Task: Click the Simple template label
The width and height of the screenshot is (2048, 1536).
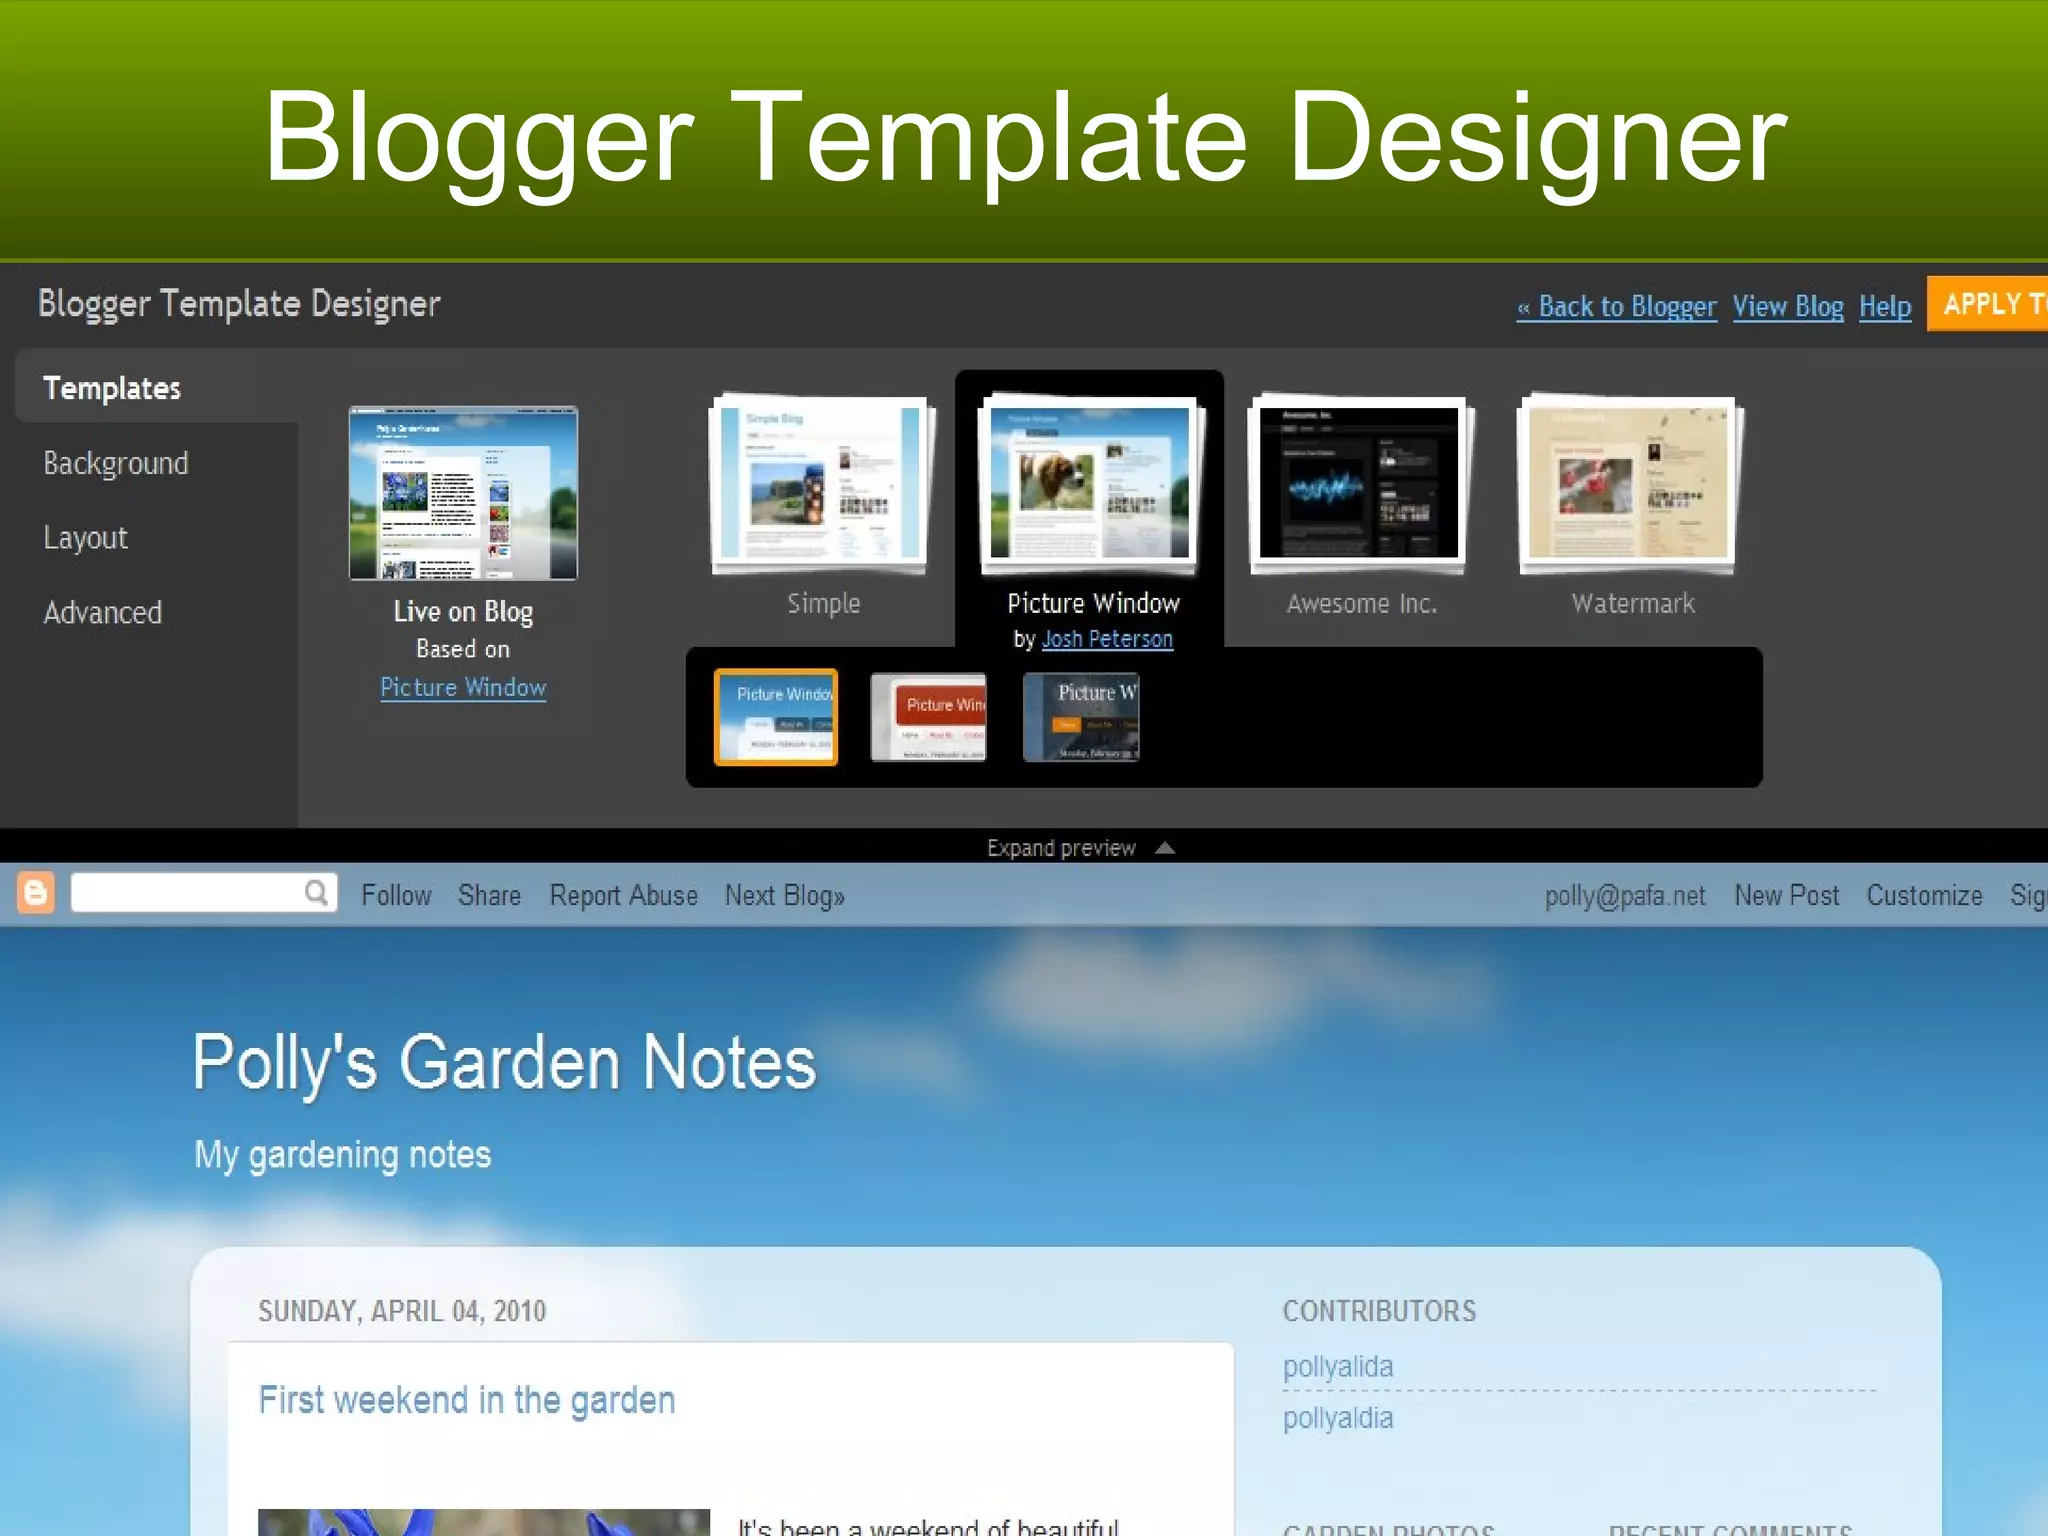Action: tap(823, 603)
